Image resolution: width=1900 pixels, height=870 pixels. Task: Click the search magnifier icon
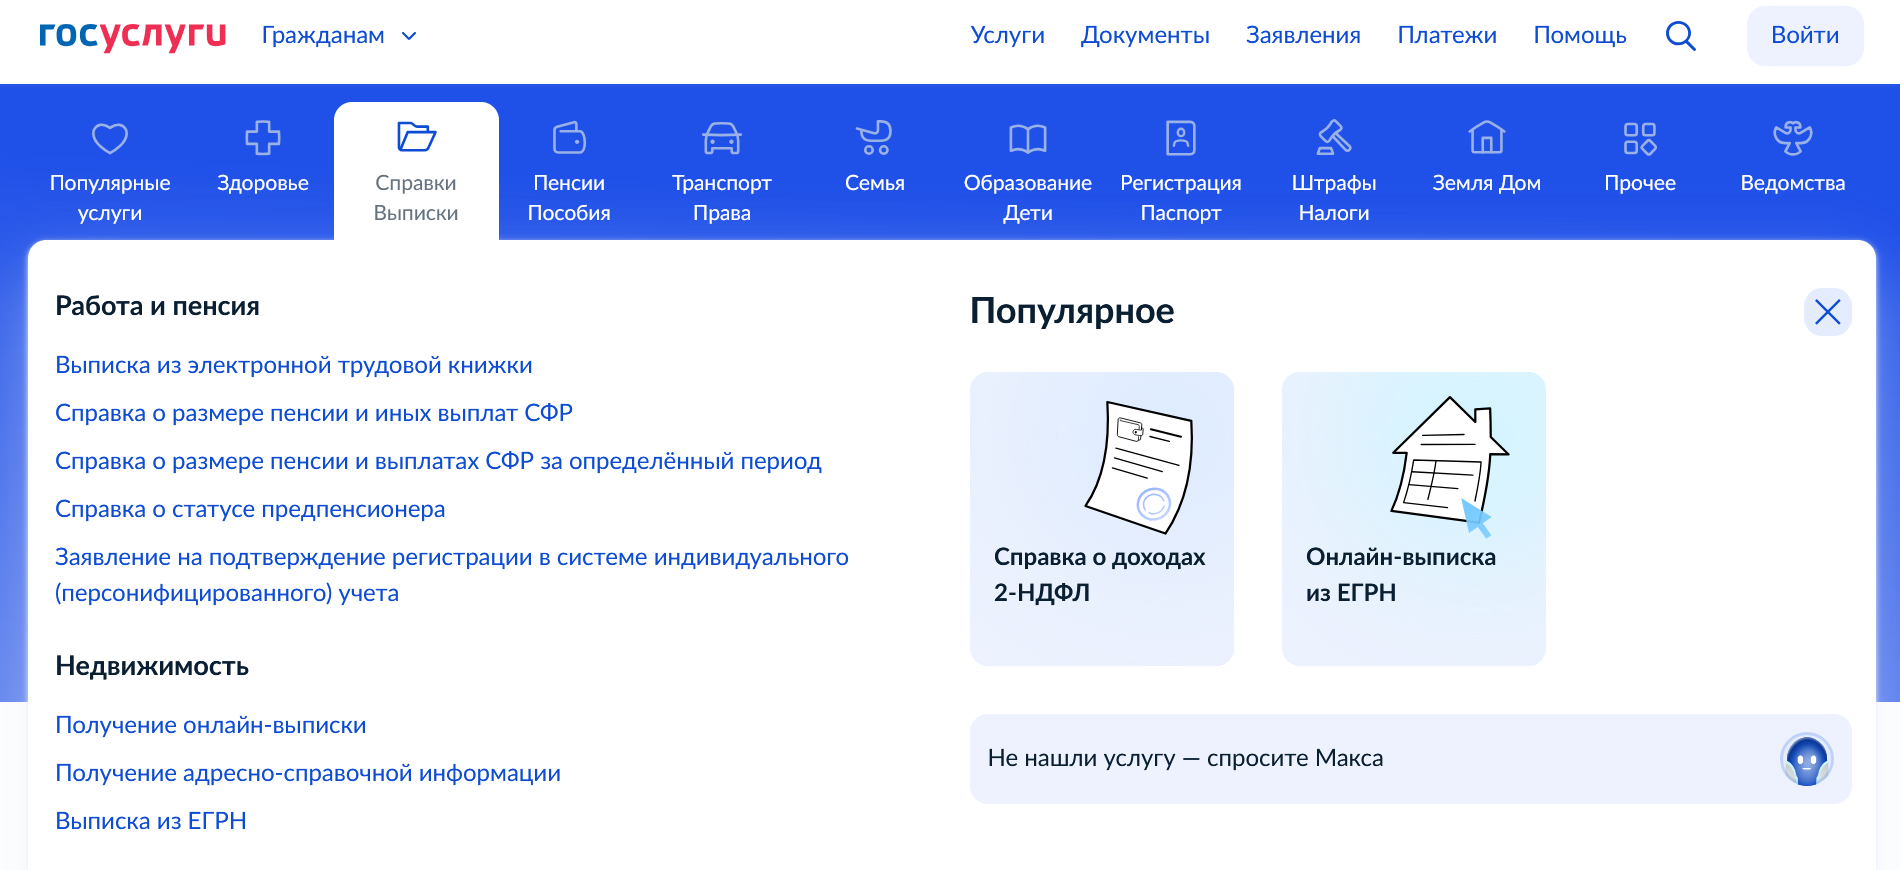point(1680,36)
